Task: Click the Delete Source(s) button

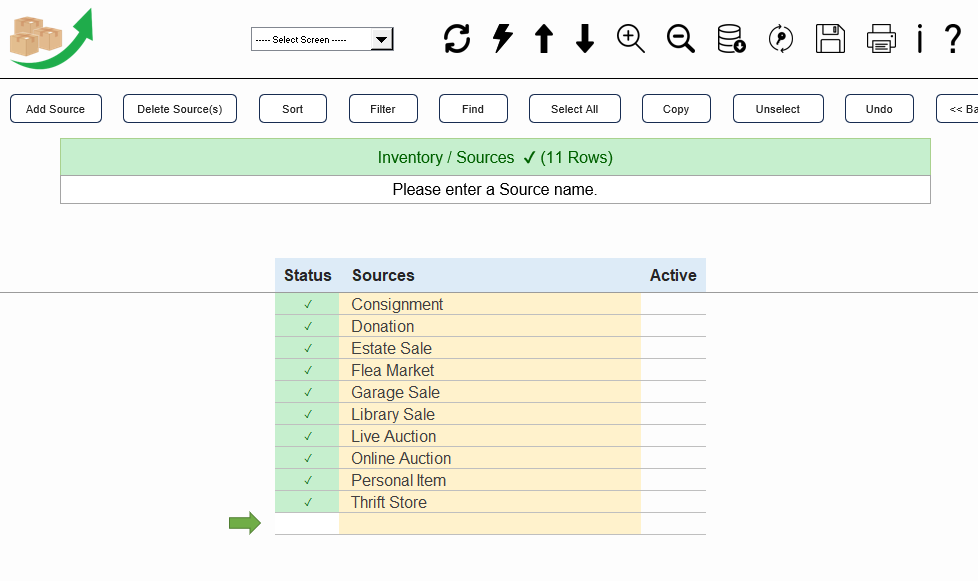Action: point(180,108)
